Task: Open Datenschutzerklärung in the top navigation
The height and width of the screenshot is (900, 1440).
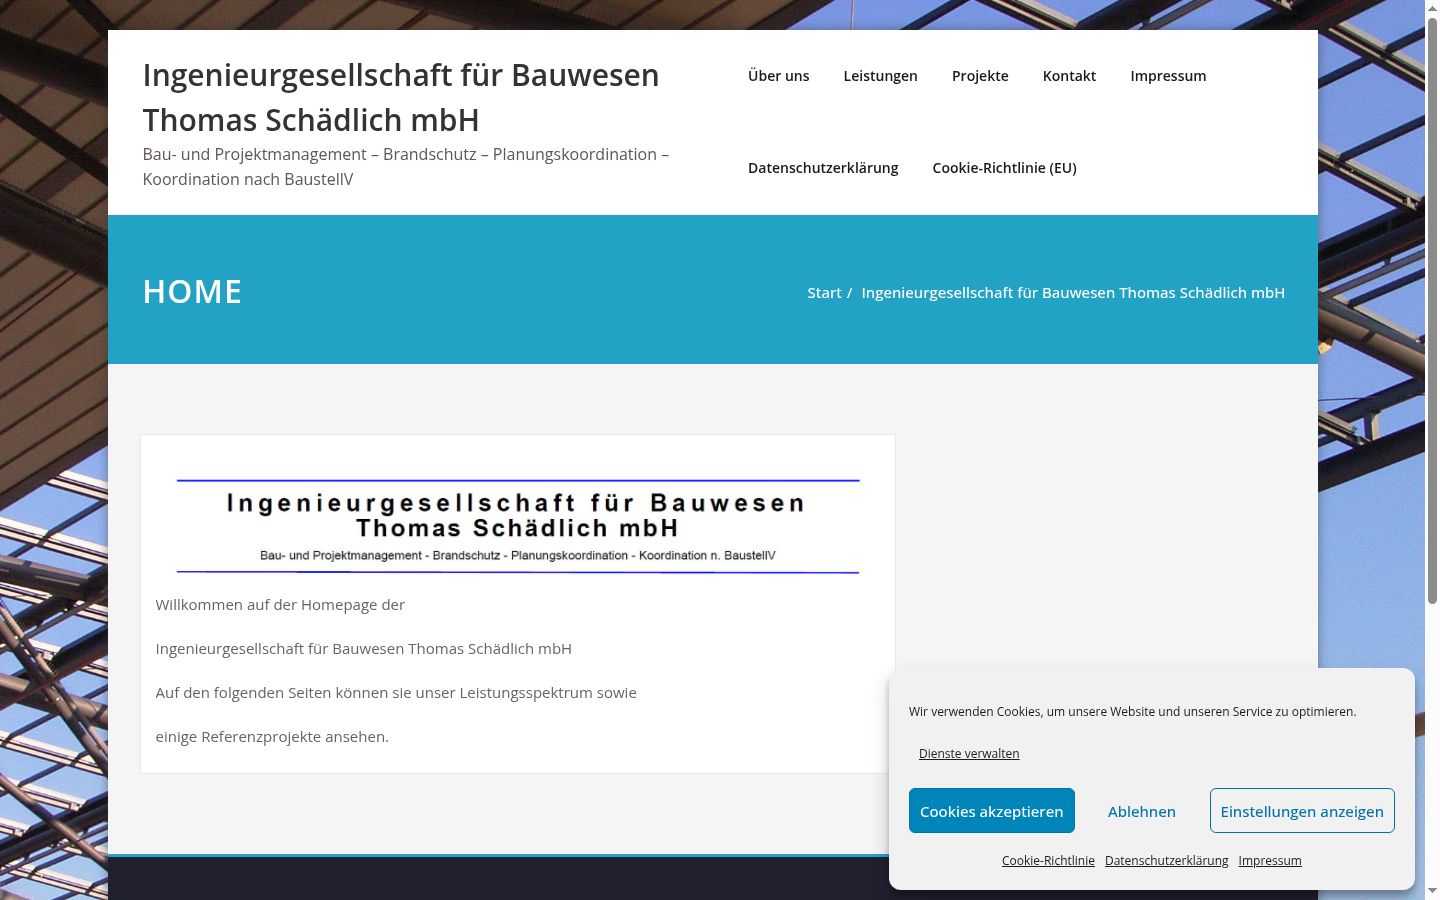Action: (x=823, y=168)
